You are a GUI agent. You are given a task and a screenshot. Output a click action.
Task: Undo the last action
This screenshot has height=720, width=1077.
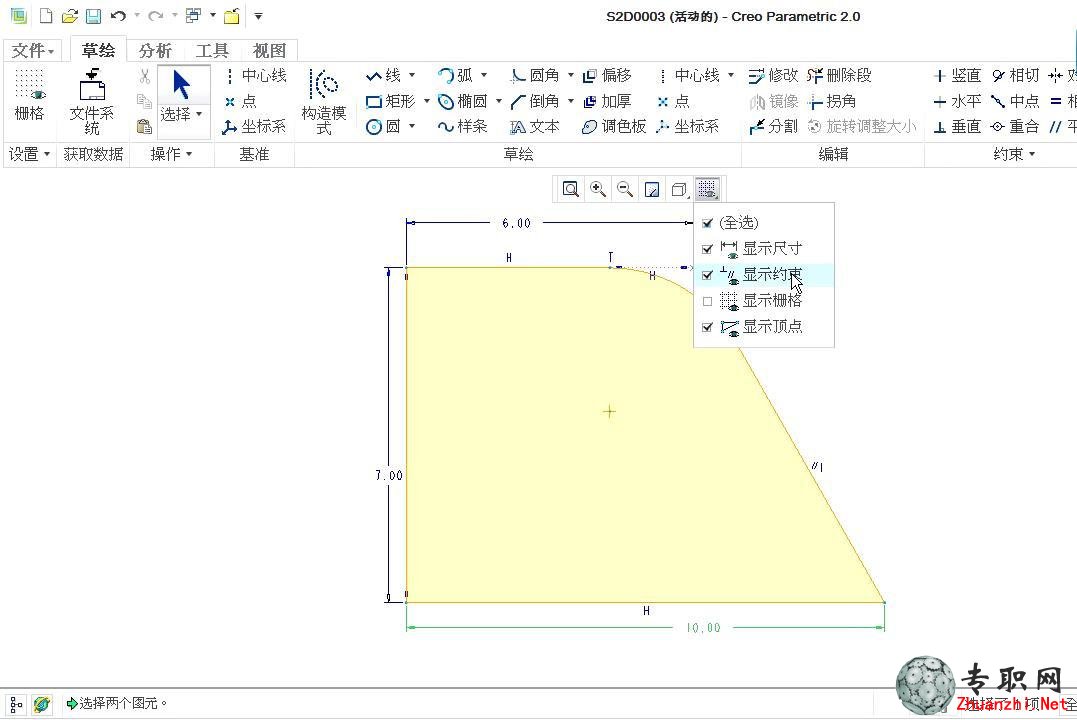(x=118, y=16)
